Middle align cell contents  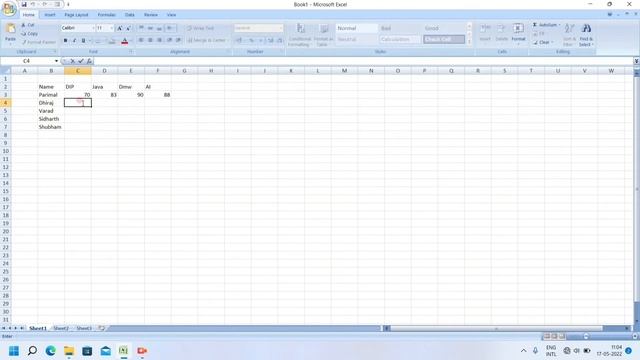click(150, 28)
